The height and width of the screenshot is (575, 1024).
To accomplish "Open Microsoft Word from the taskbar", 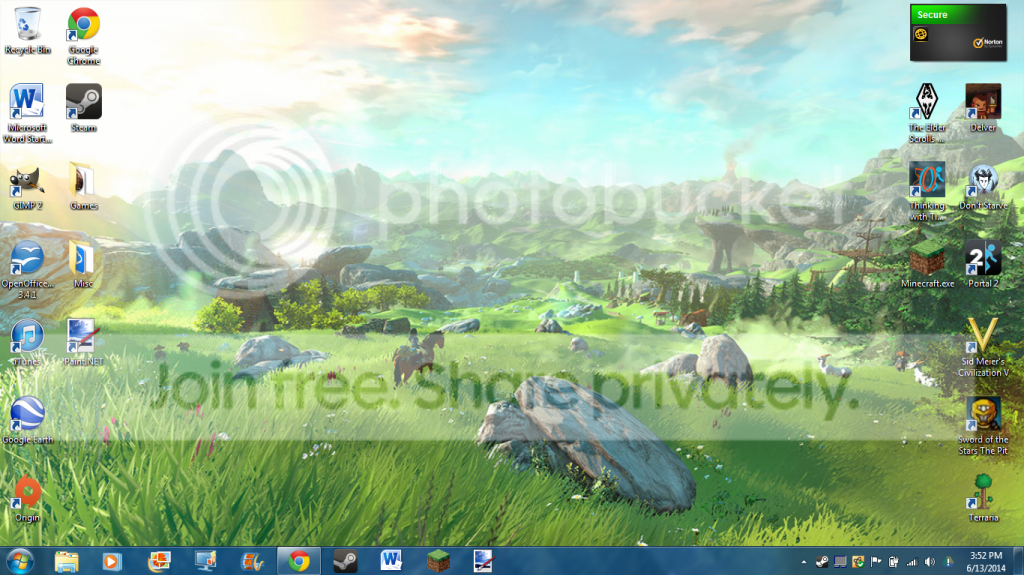I will pyautogui.click(x=391, y=561).
